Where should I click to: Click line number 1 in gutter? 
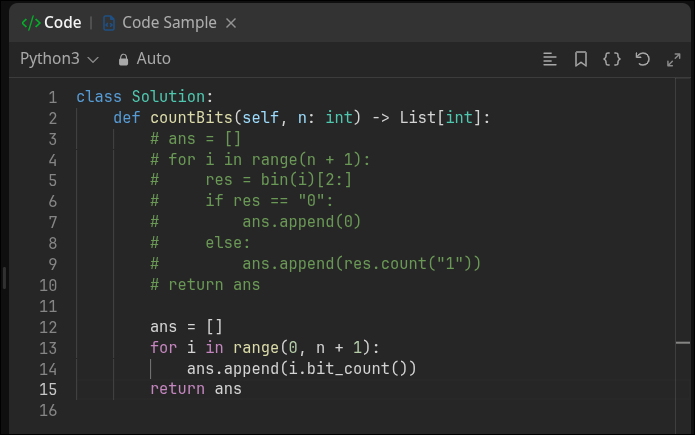tap(53, 97)
